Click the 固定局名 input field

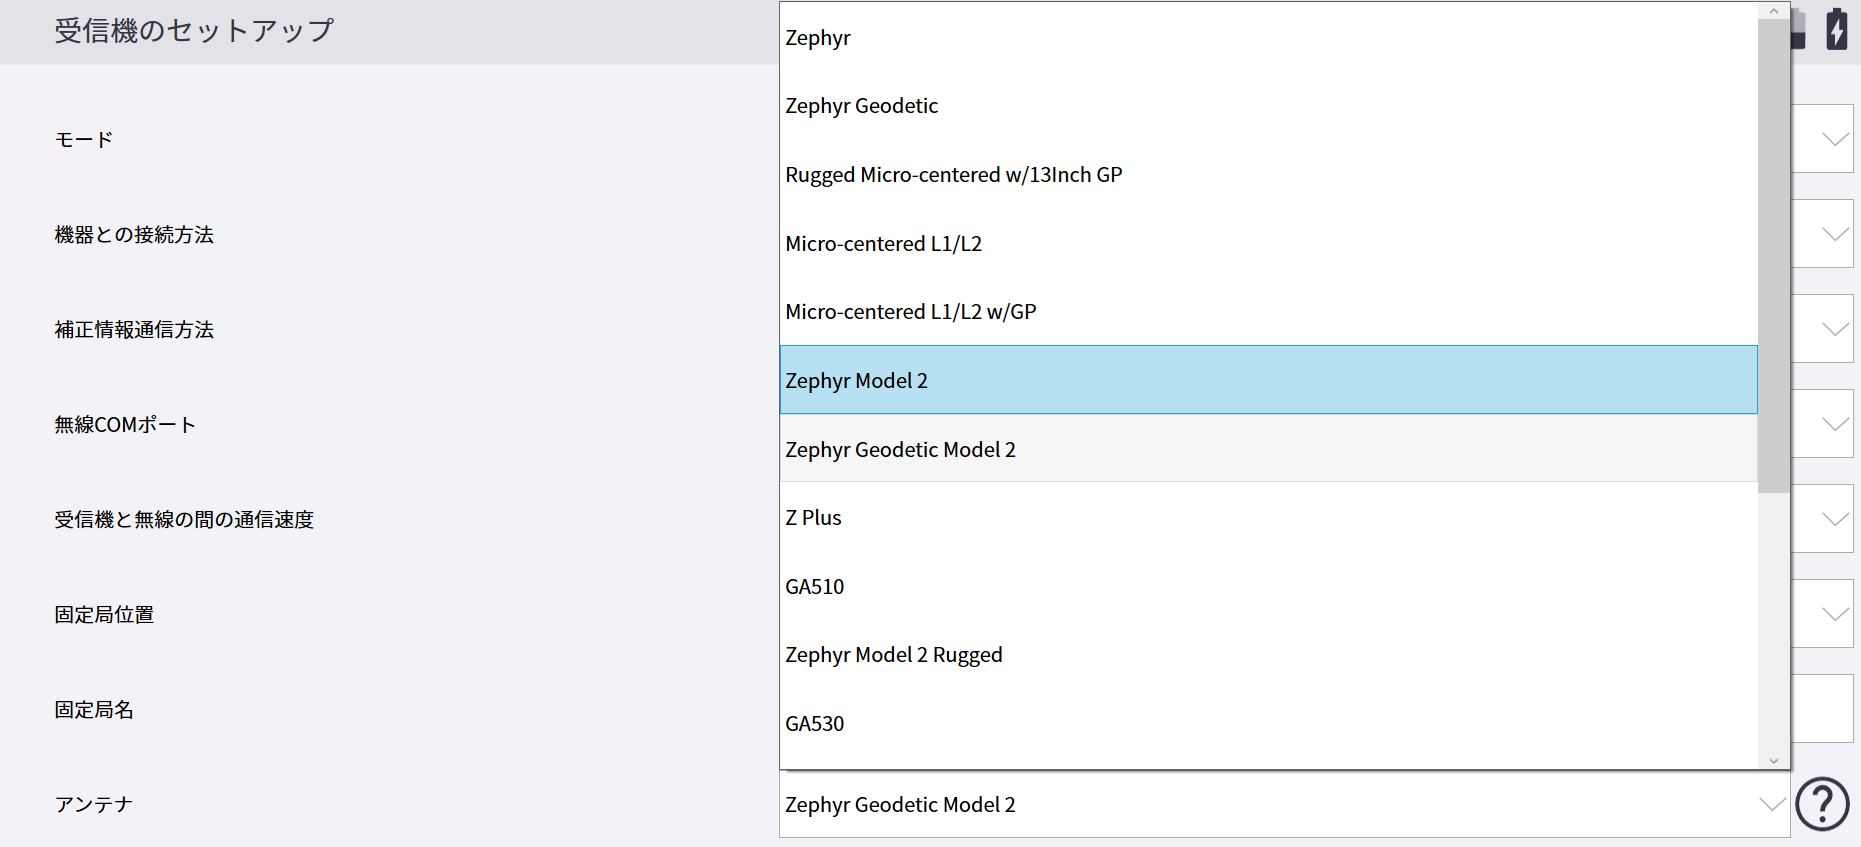[x=1824, y=709]
